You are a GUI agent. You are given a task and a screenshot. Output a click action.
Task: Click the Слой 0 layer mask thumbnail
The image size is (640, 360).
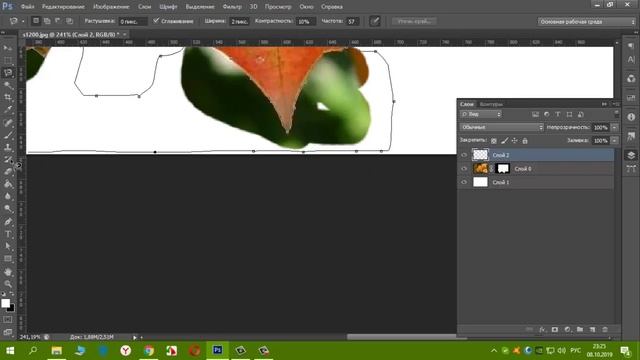point(503,168)
